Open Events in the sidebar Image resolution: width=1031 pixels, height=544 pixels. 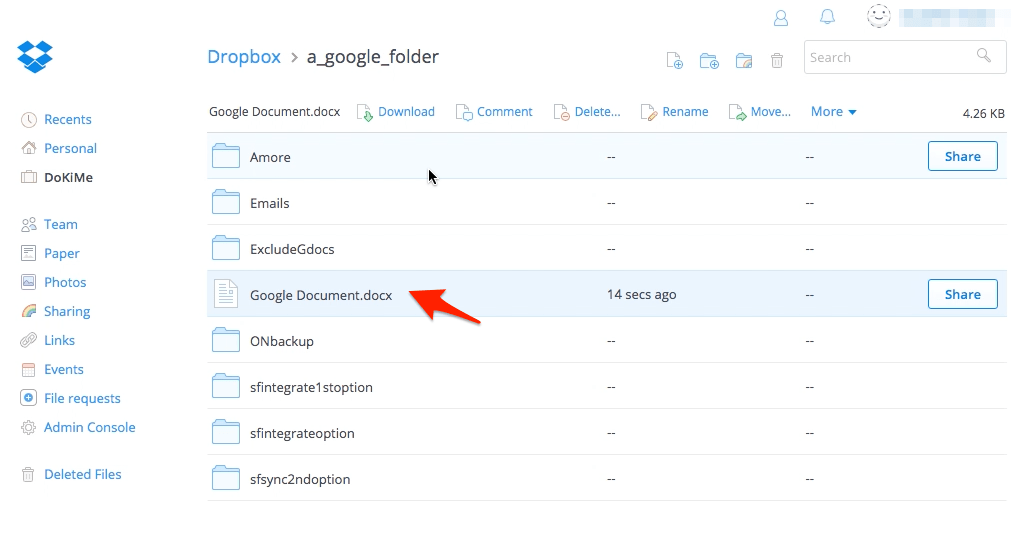(x=64, y=370)
